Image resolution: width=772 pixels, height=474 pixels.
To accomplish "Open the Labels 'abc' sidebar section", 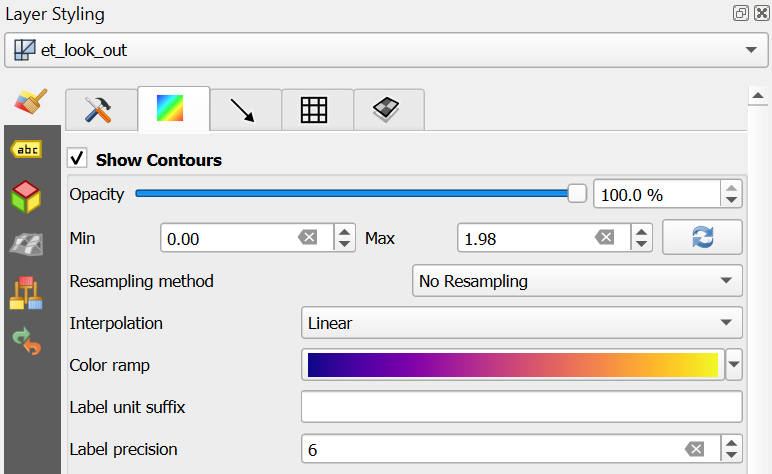I will tap(27, 150).
